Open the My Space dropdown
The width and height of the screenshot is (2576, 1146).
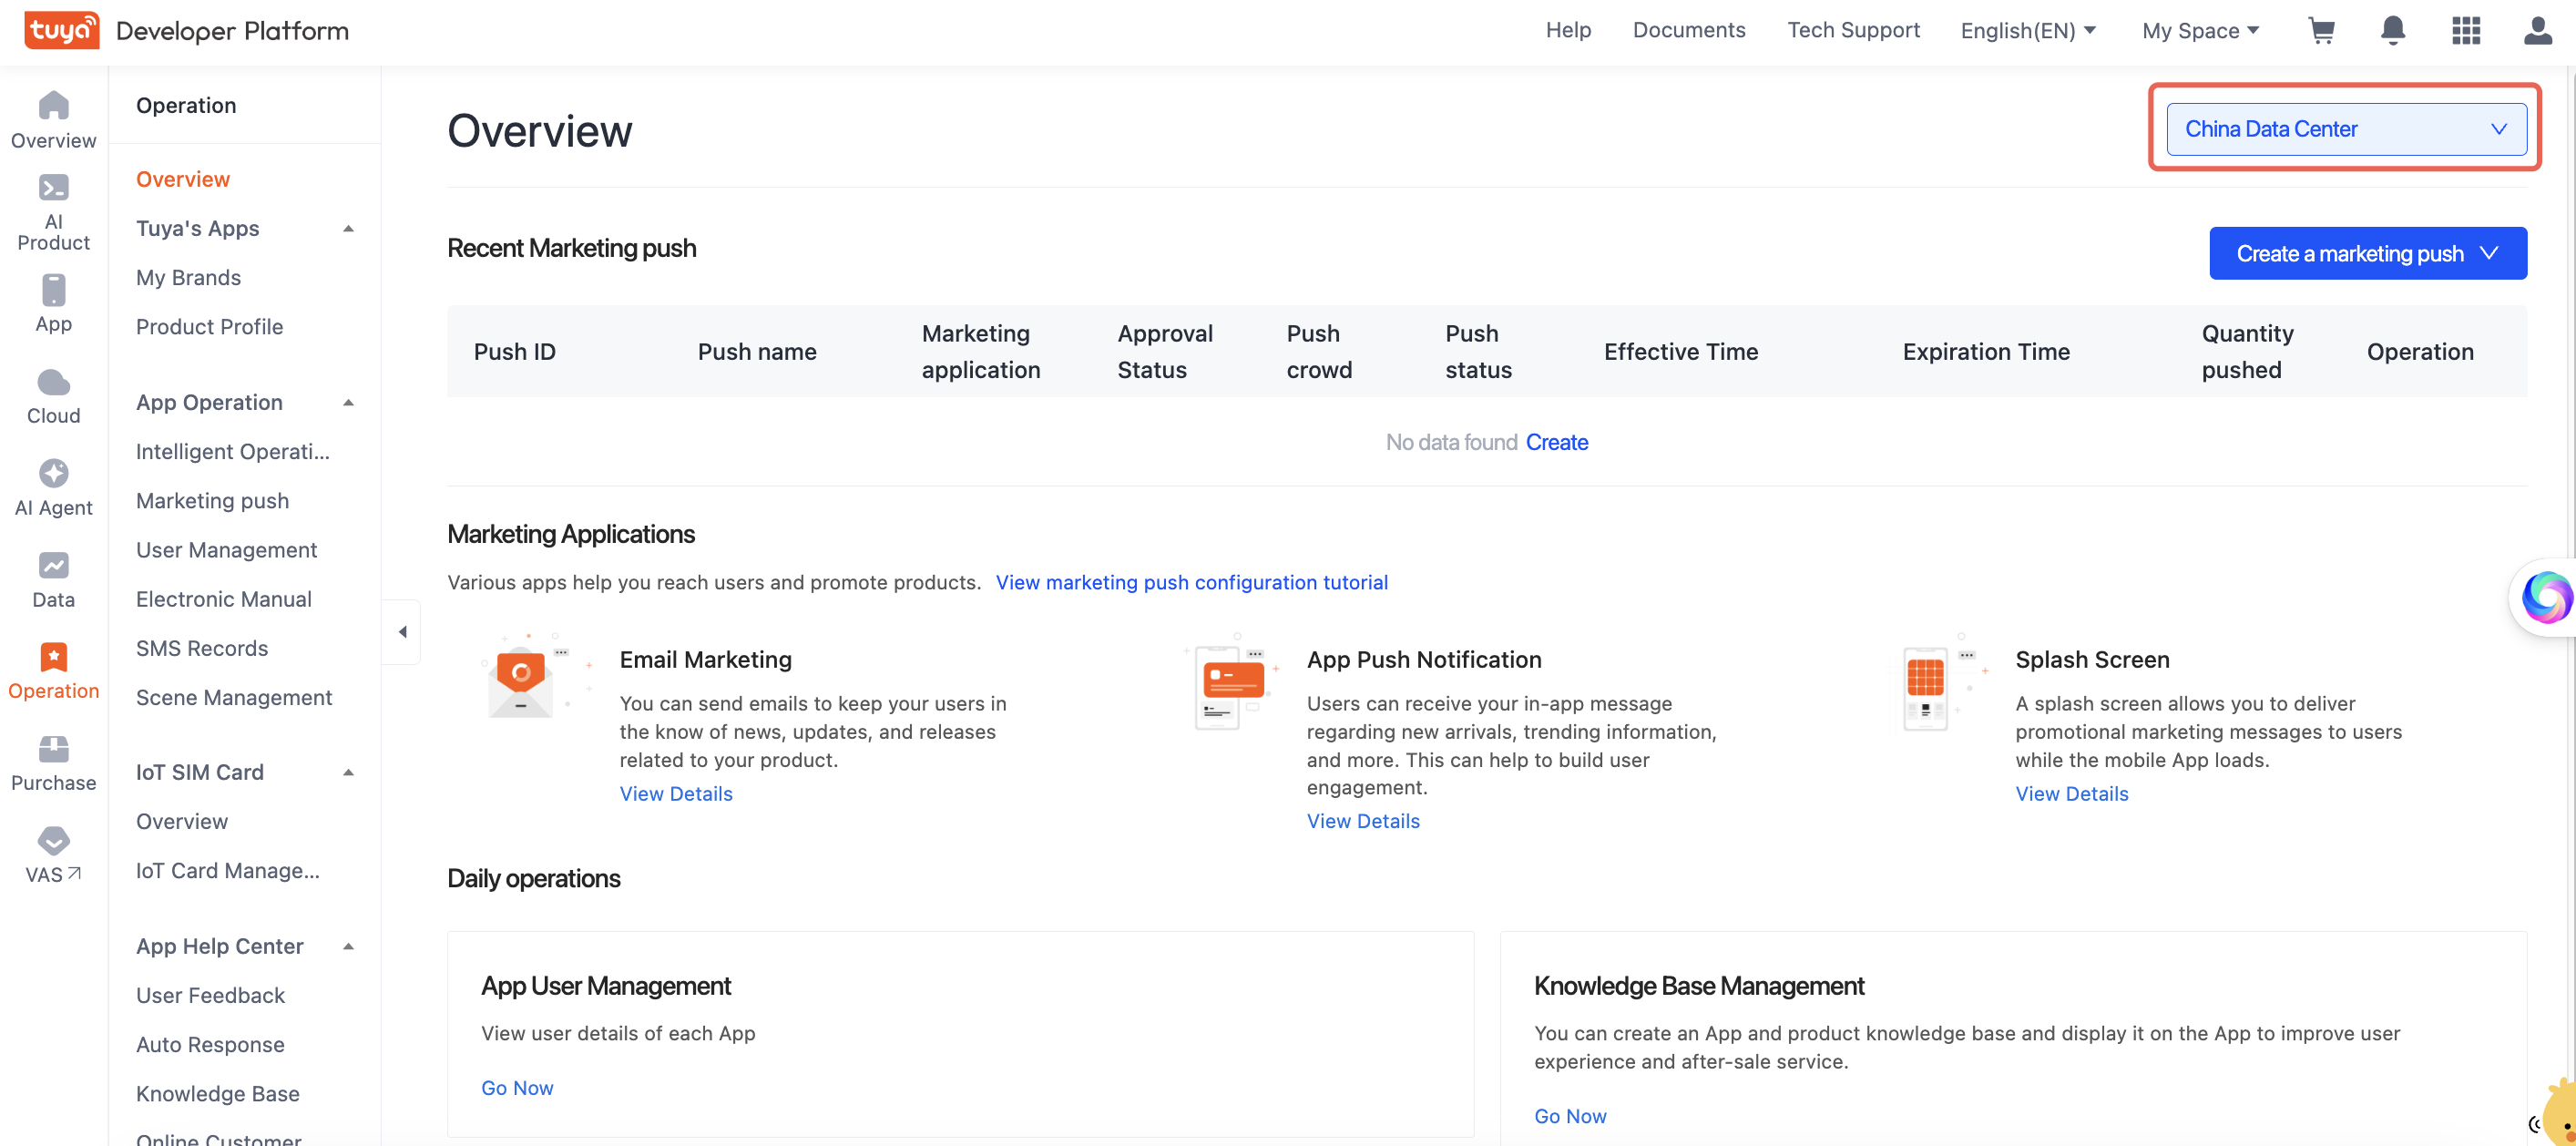pyautogui.click(x=2201, y=30)
